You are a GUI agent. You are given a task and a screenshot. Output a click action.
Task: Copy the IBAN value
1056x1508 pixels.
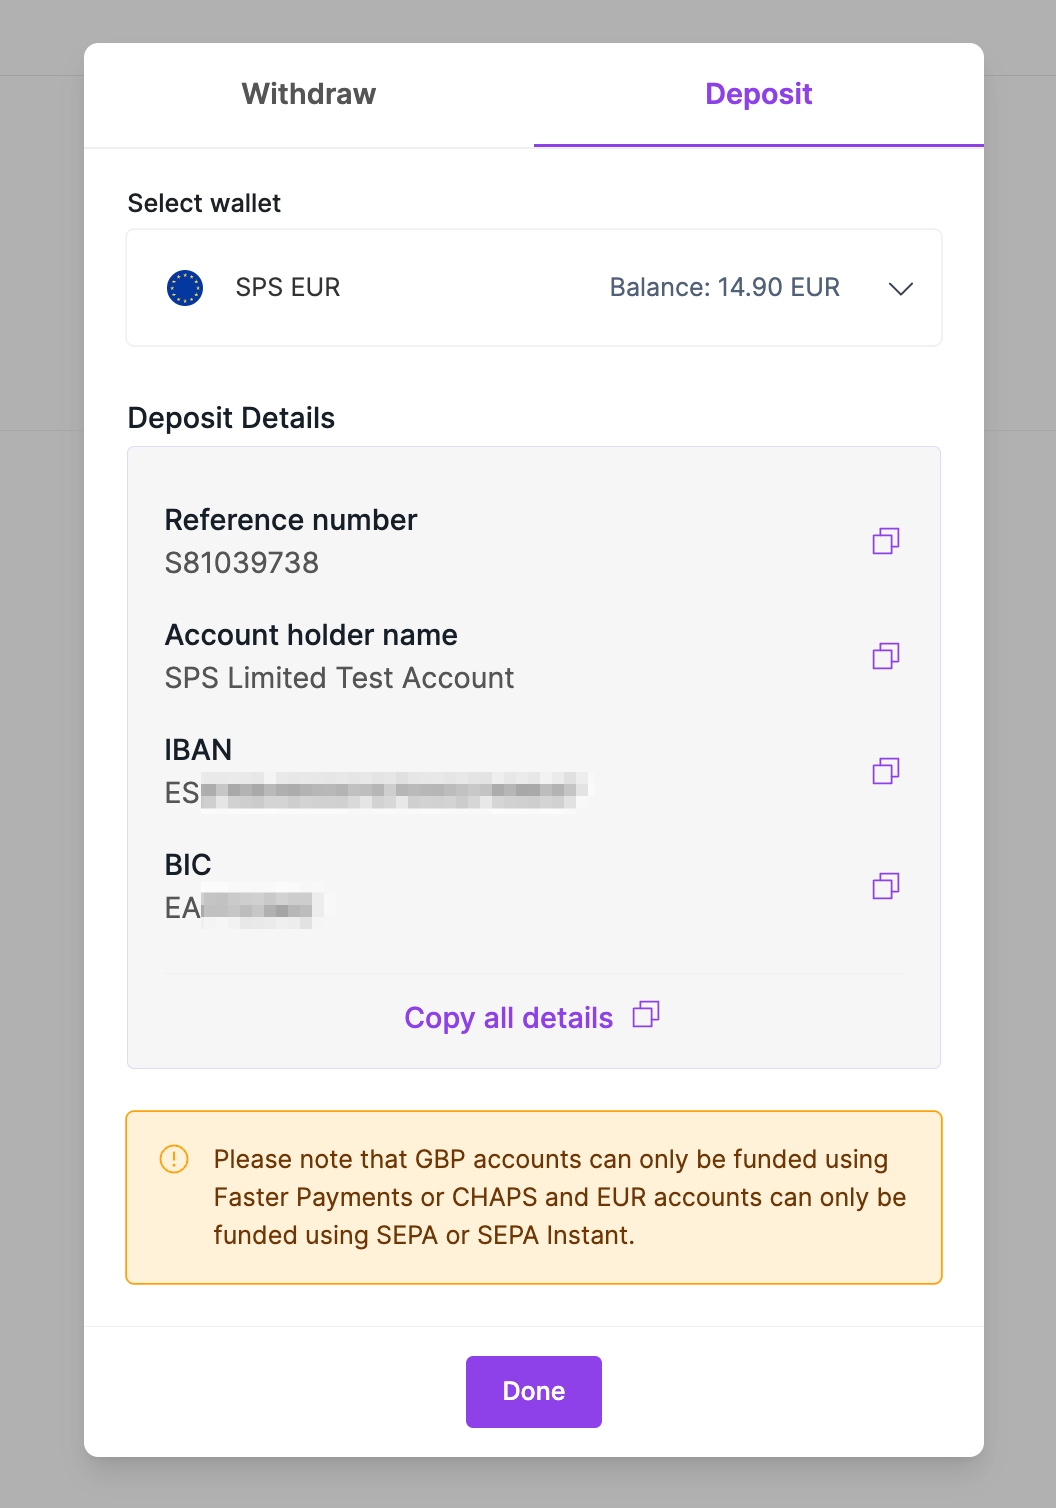click(886, 771)
